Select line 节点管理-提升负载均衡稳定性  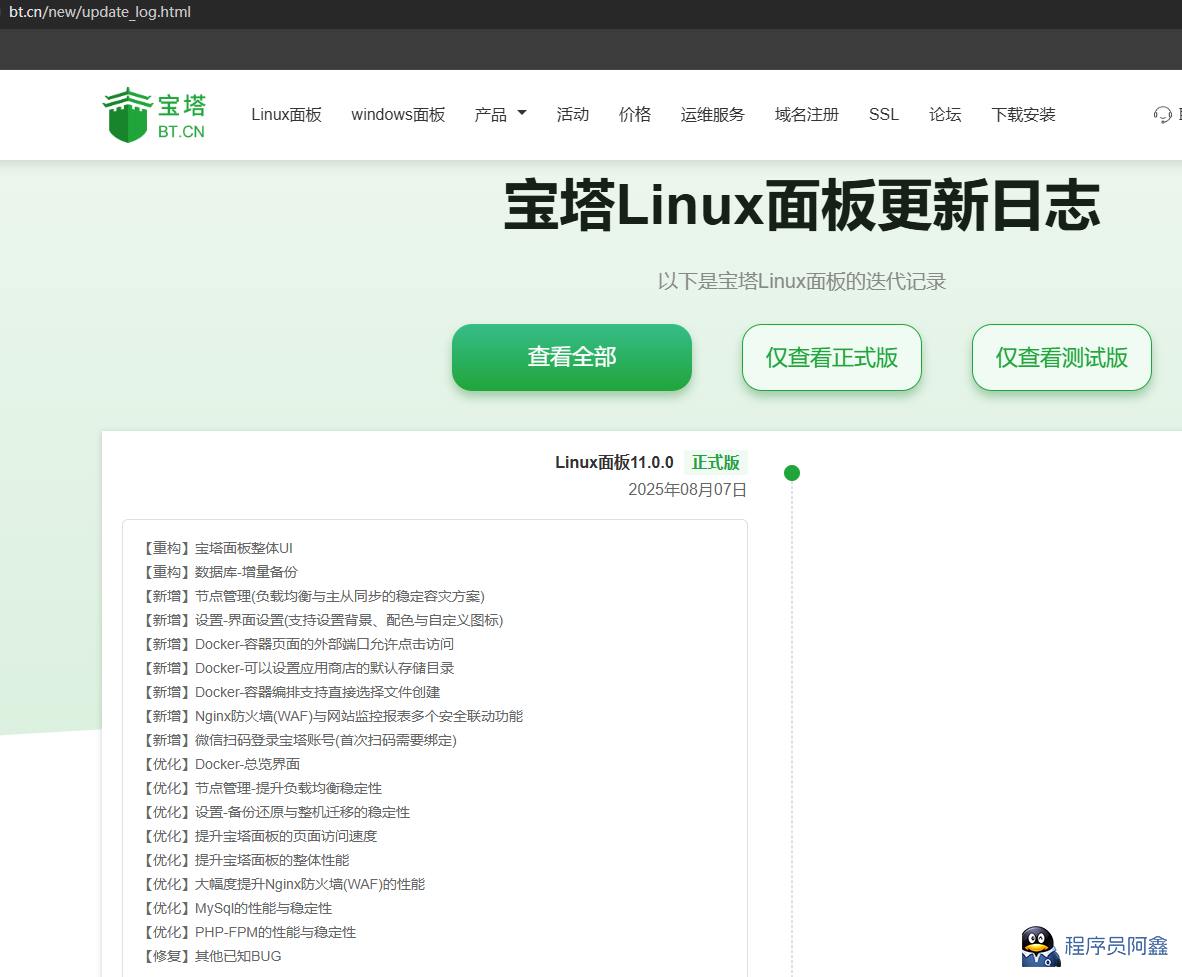(262, 789)
